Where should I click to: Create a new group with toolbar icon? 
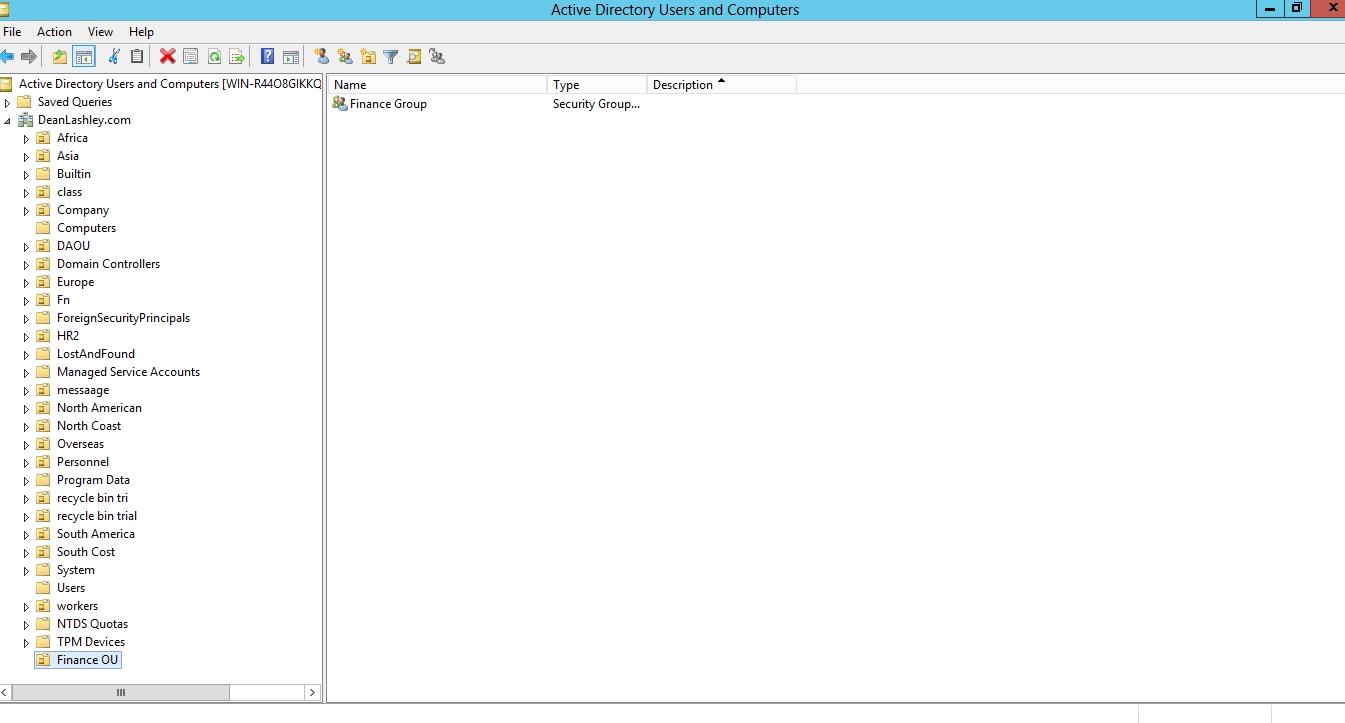[345, 57]
